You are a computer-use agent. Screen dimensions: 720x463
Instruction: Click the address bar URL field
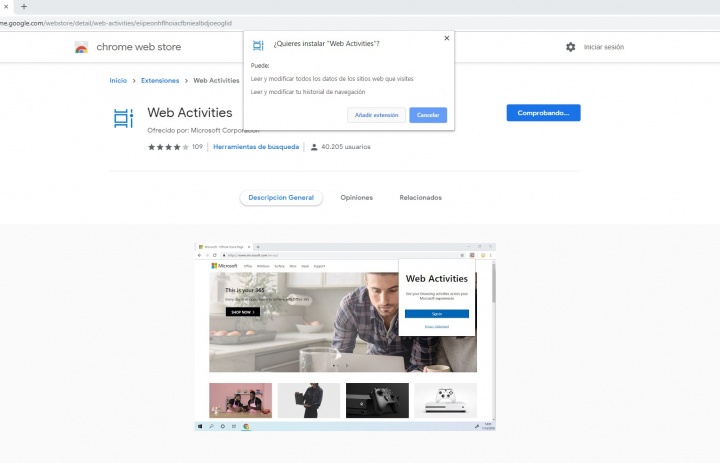(x=358, y=23)
